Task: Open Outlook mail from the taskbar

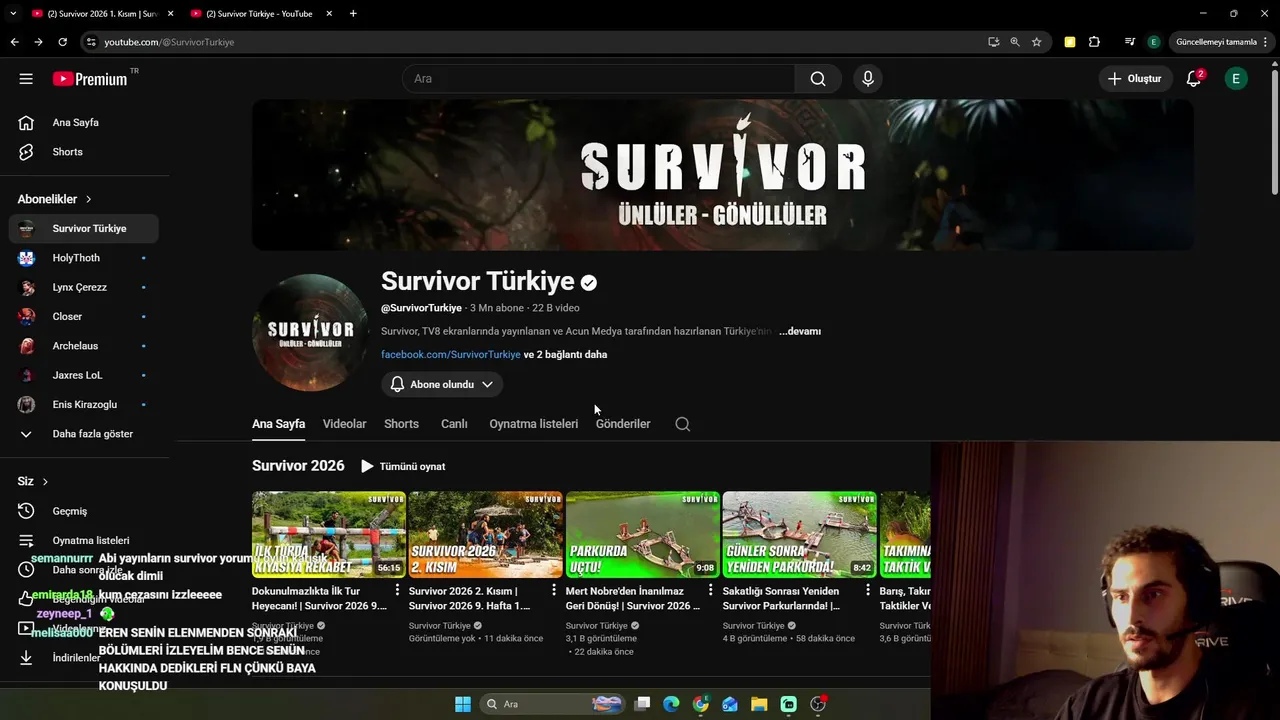Action: tap(730, 704)
